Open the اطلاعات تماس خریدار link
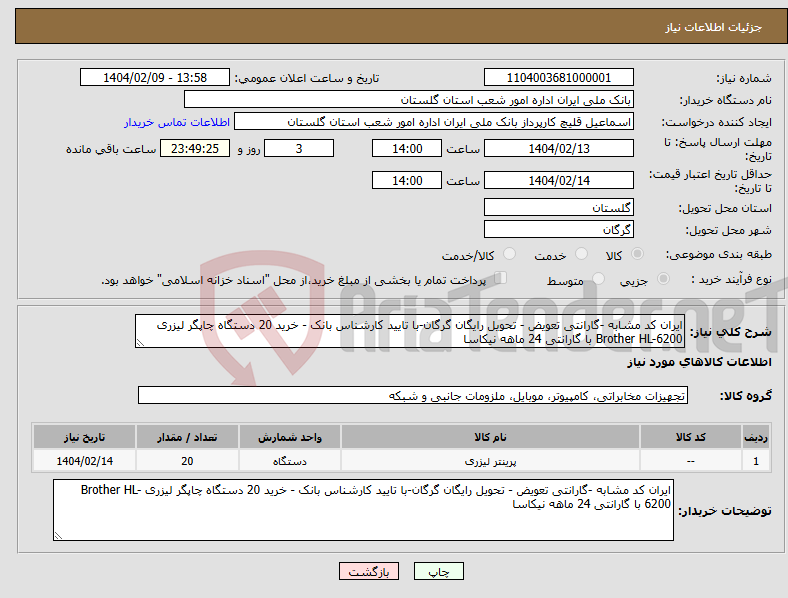Viewport: 788px width, 598px height. click(x=177, y=122)
